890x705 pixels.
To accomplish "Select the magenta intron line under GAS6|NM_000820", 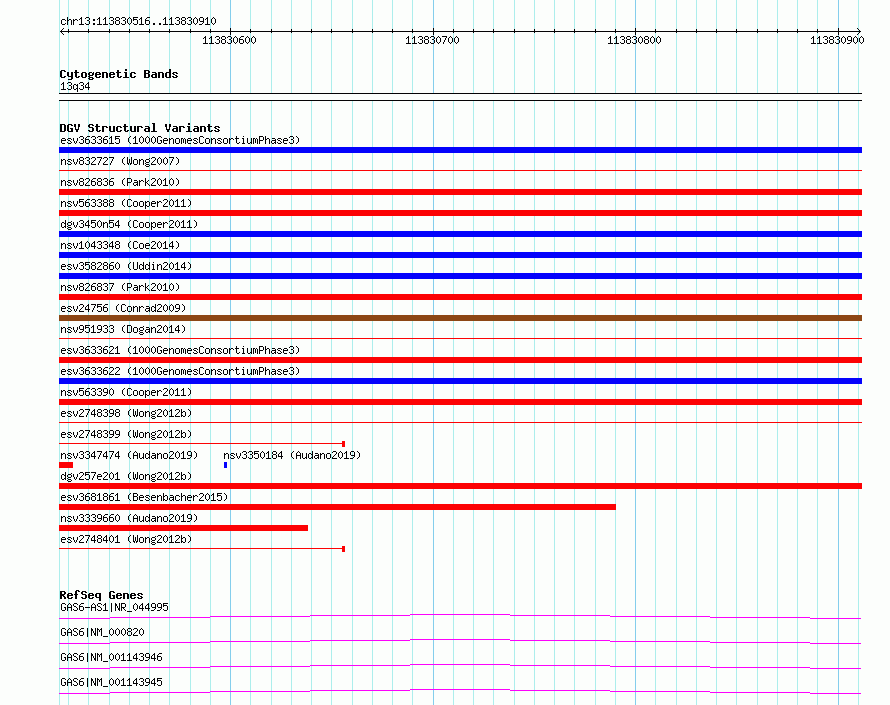I will point(460,641).
